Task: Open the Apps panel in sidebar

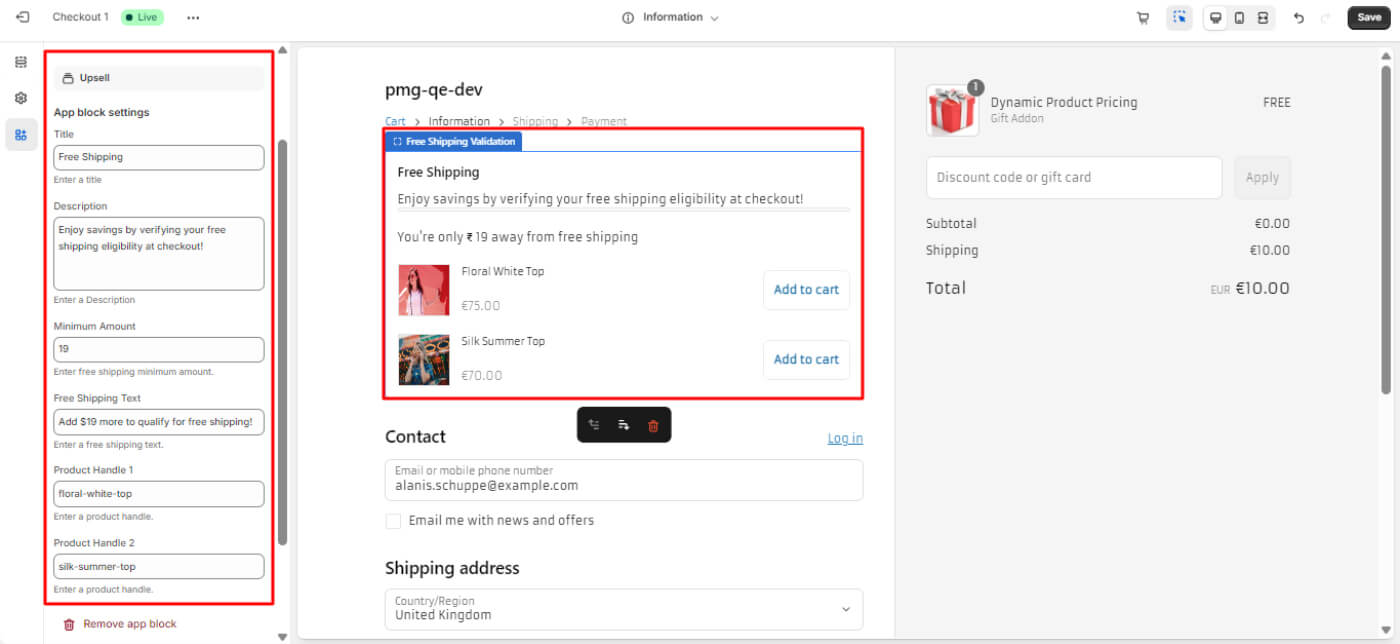Action: tap(21, 134)
